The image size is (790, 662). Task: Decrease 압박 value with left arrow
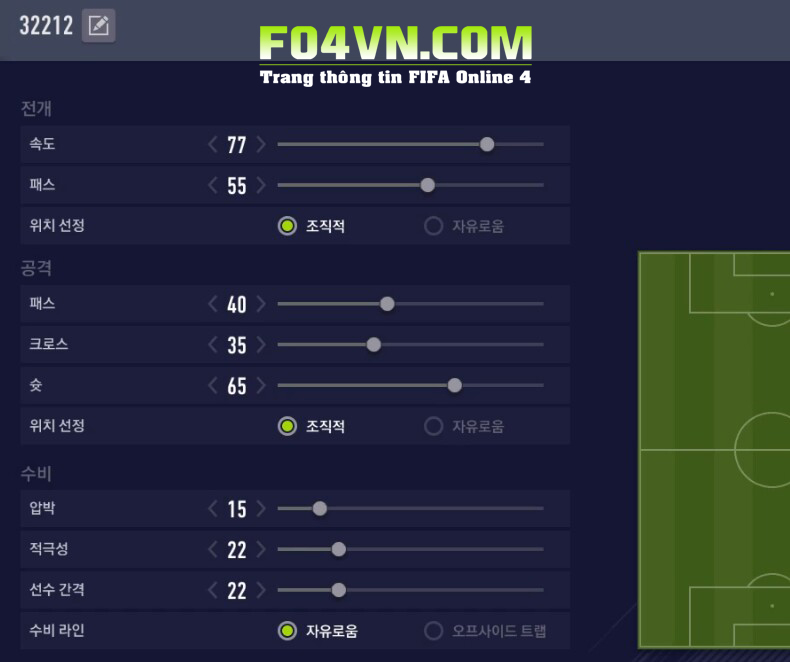coord(212,508)
